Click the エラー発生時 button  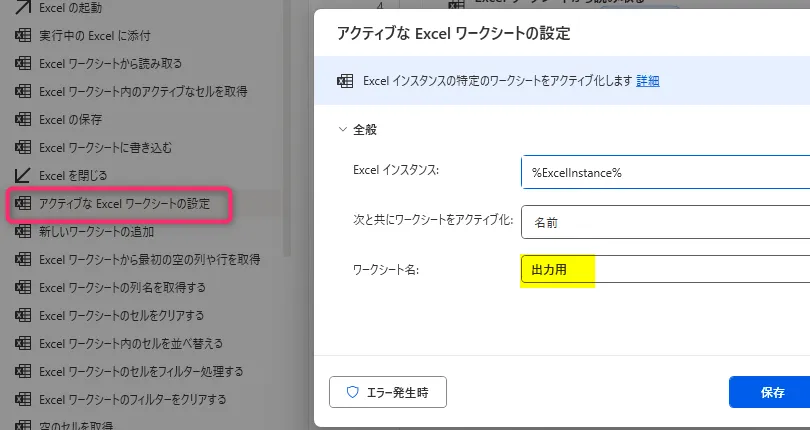pyautogui.click(x=388, y=392)
